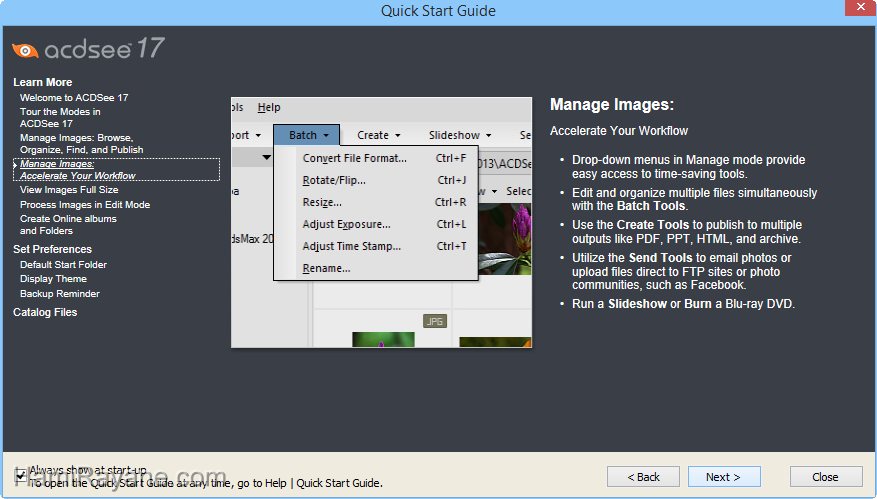This screenshot has height=499, width=877.
Task: Click the Set Preferences heading
Action: (x=52, y=249)
